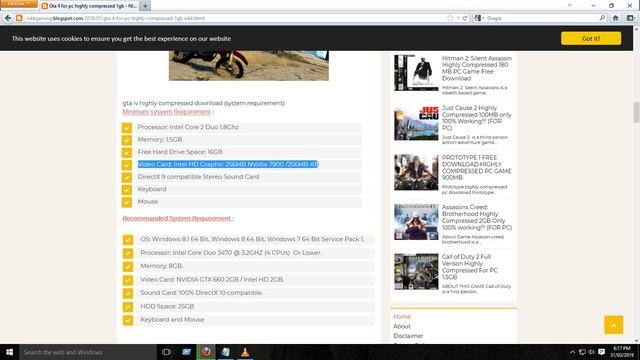Image resolution: width=640 pixels, height=360 pixels.
Task: Open the Windows Start menu
Action: click(x=9, y=352)
